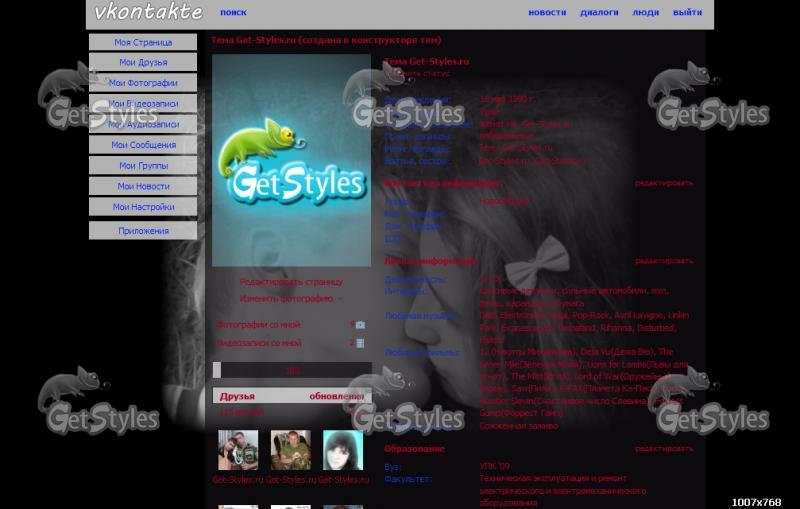Open люди in the top bar
The width and height of the screenshot is (800, 509).
point(645,12)
